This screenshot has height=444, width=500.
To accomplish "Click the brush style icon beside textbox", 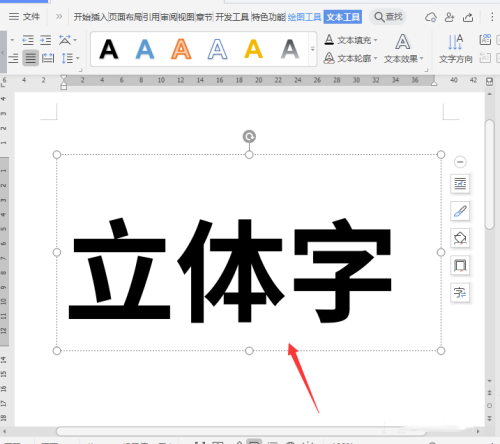I will click(x=460, y=211).
